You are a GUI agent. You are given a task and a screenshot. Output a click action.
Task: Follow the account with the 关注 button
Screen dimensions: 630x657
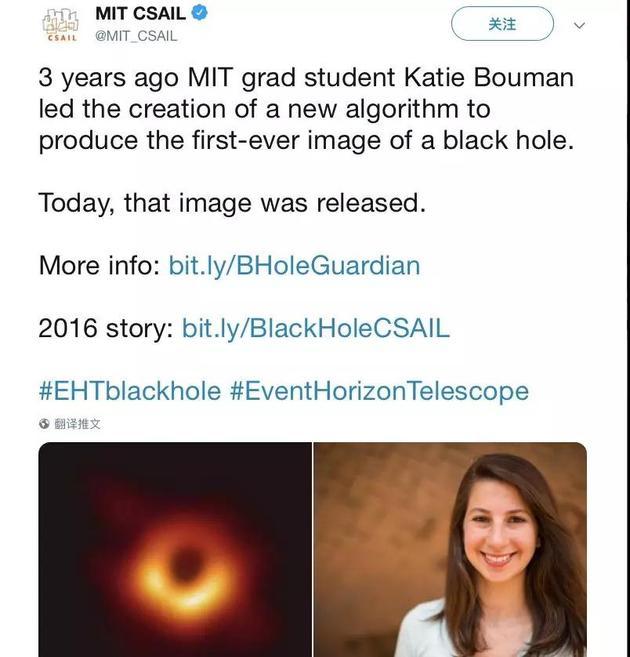[502, 24]
